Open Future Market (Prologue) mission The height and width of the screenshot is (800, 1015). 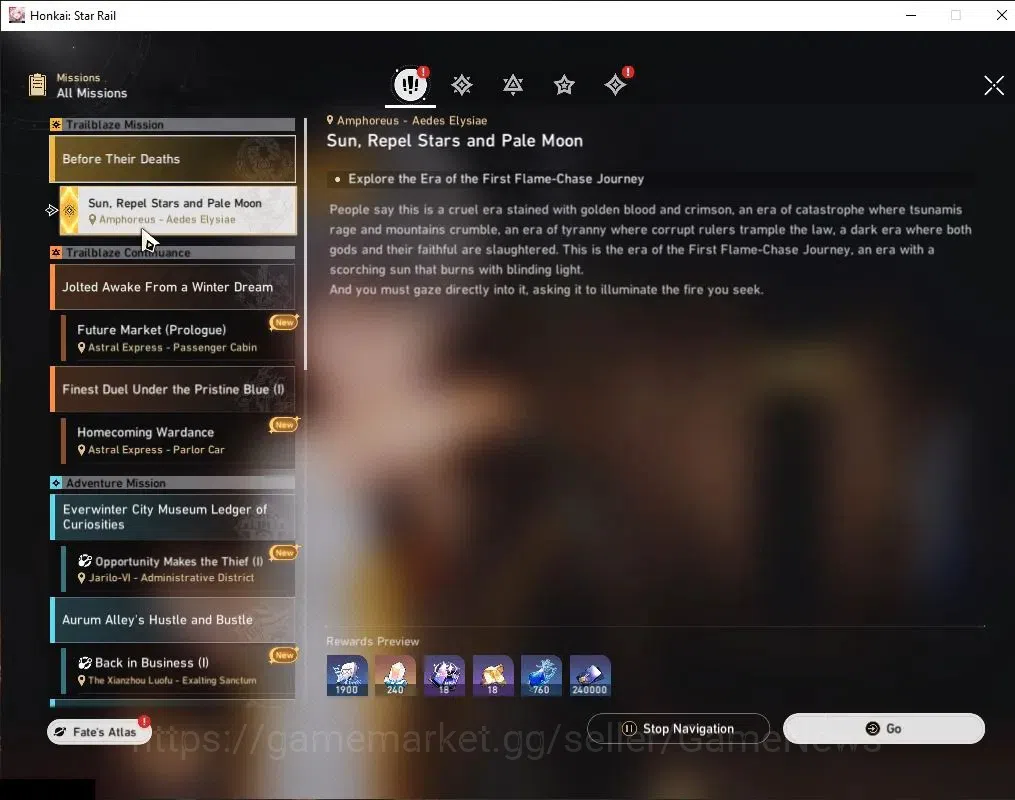point(178,337)
